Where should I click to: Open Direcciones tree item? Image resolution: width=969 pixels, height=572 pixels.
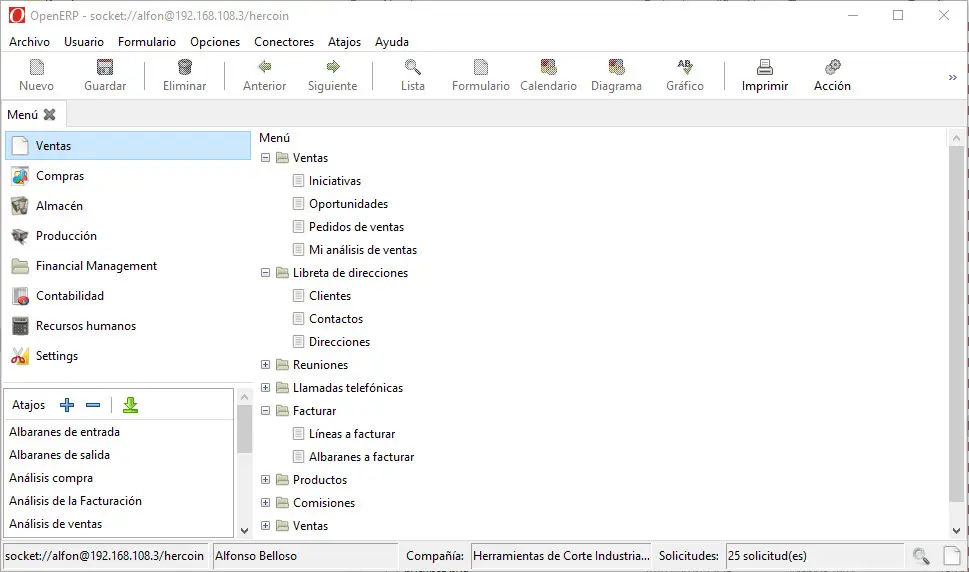point(339,342)
